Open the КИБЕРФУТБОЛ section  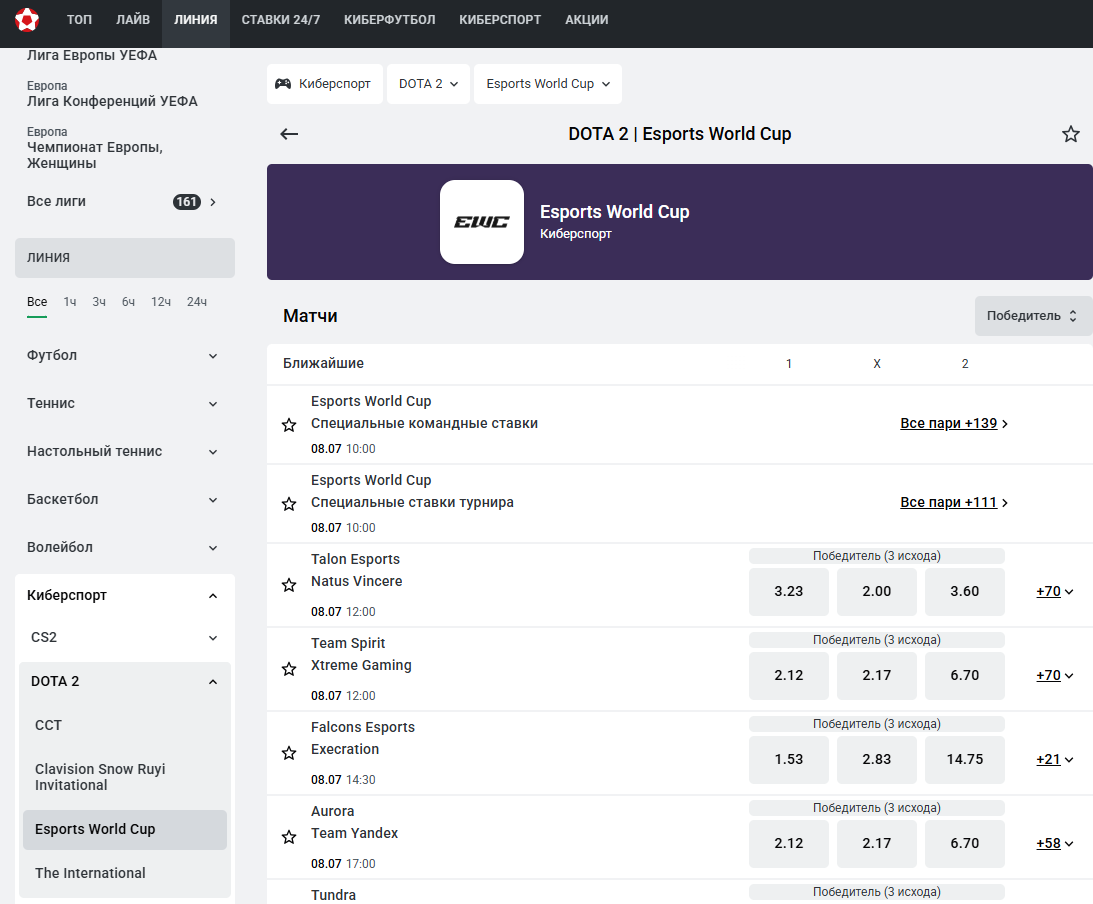390,20
